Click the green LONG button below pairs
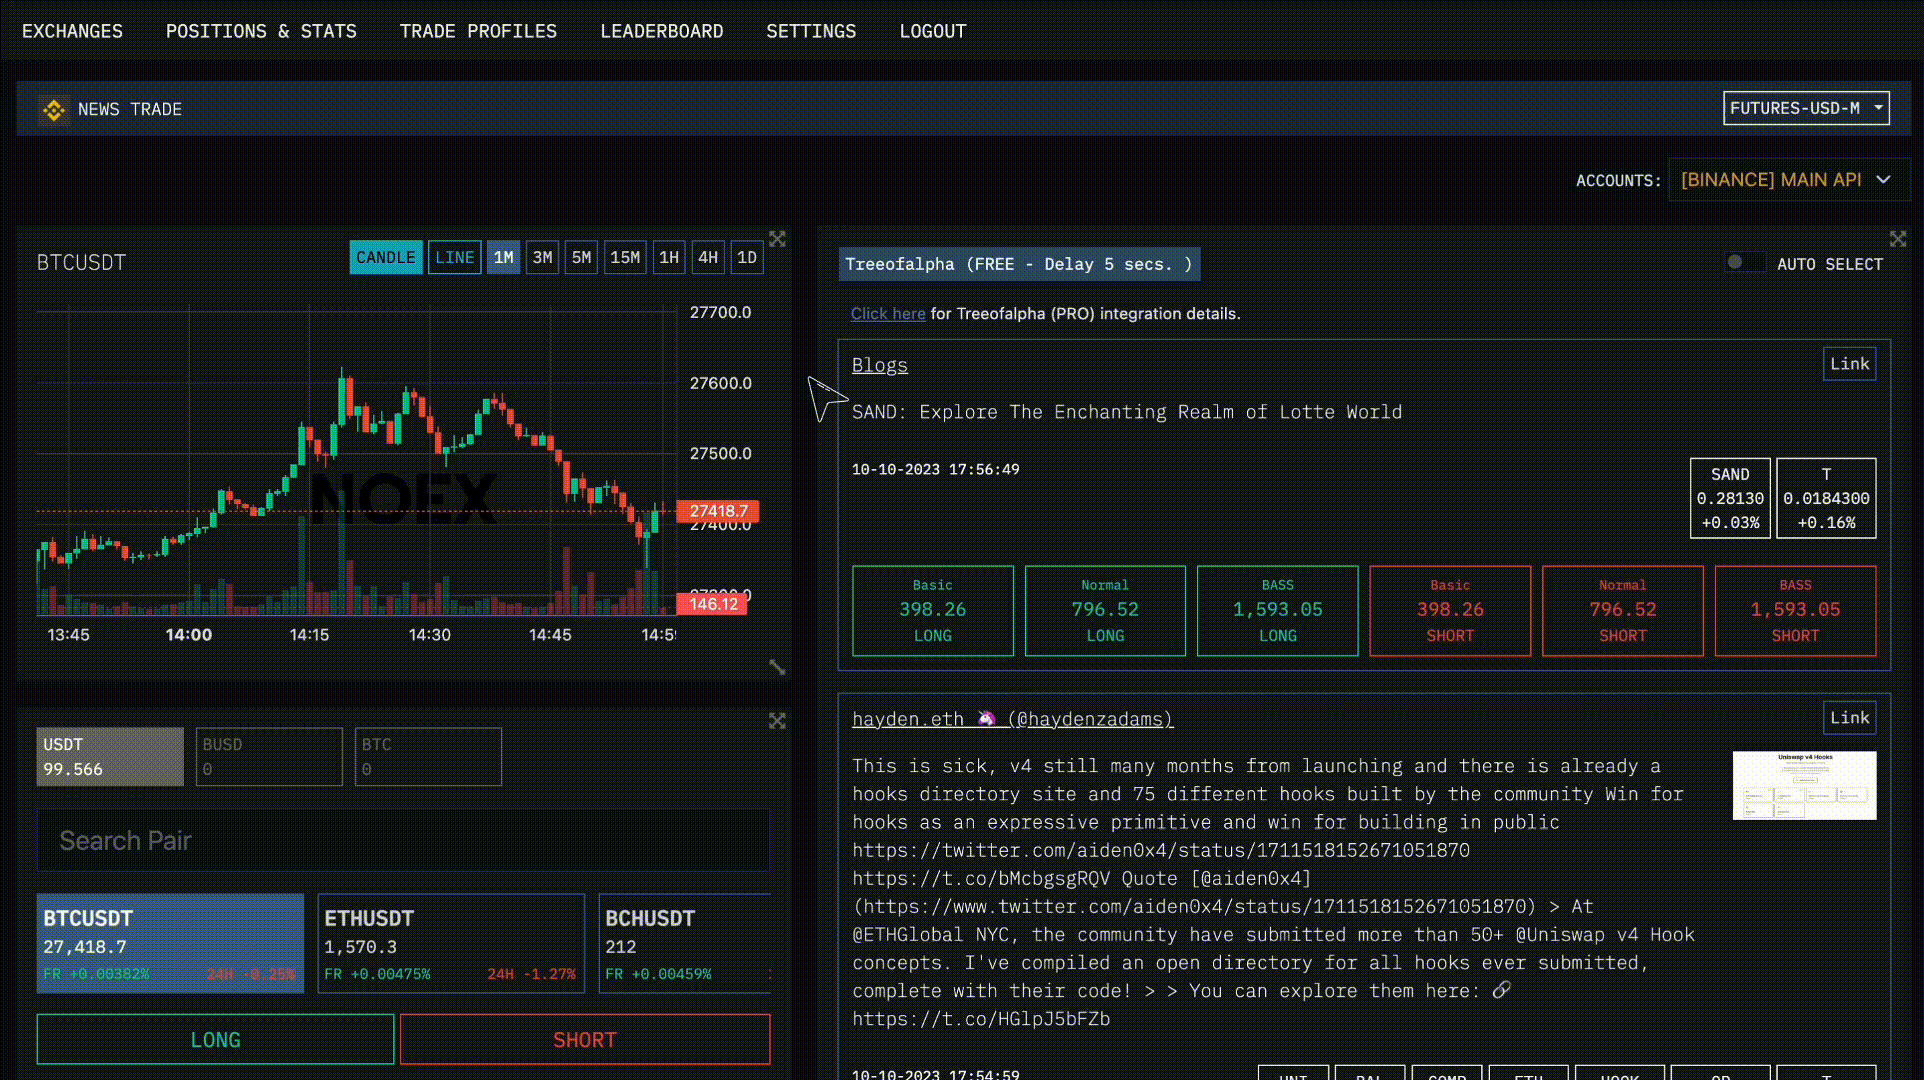Viewport: 1924px width, 1080px height. (215, 1040)
